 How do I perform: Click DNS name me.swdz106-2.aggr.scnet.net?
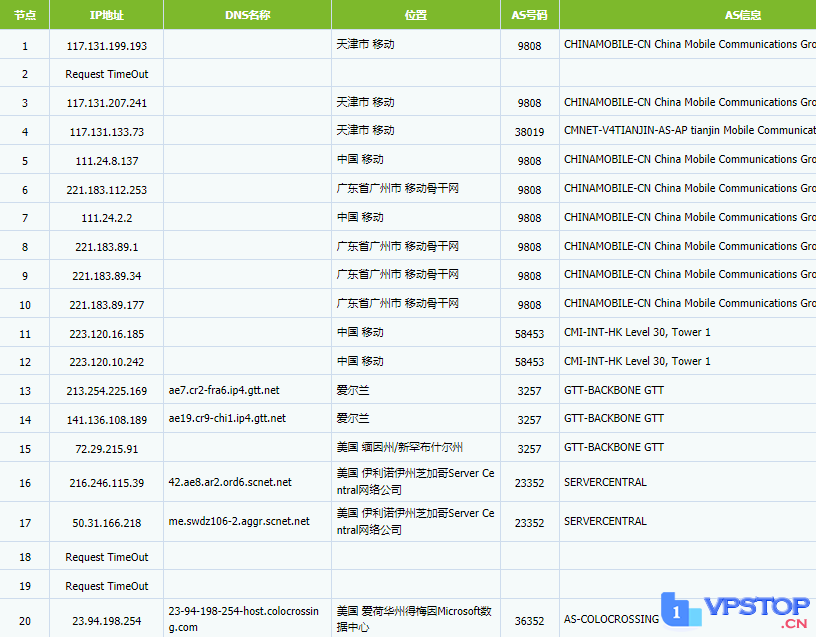click(x=239, y=521)
